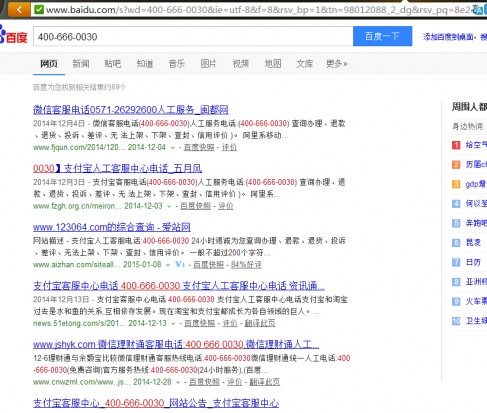Click rank 9 badge in hot words list
The width and height of the screenshot is (487, 413).
click(456, 302)
